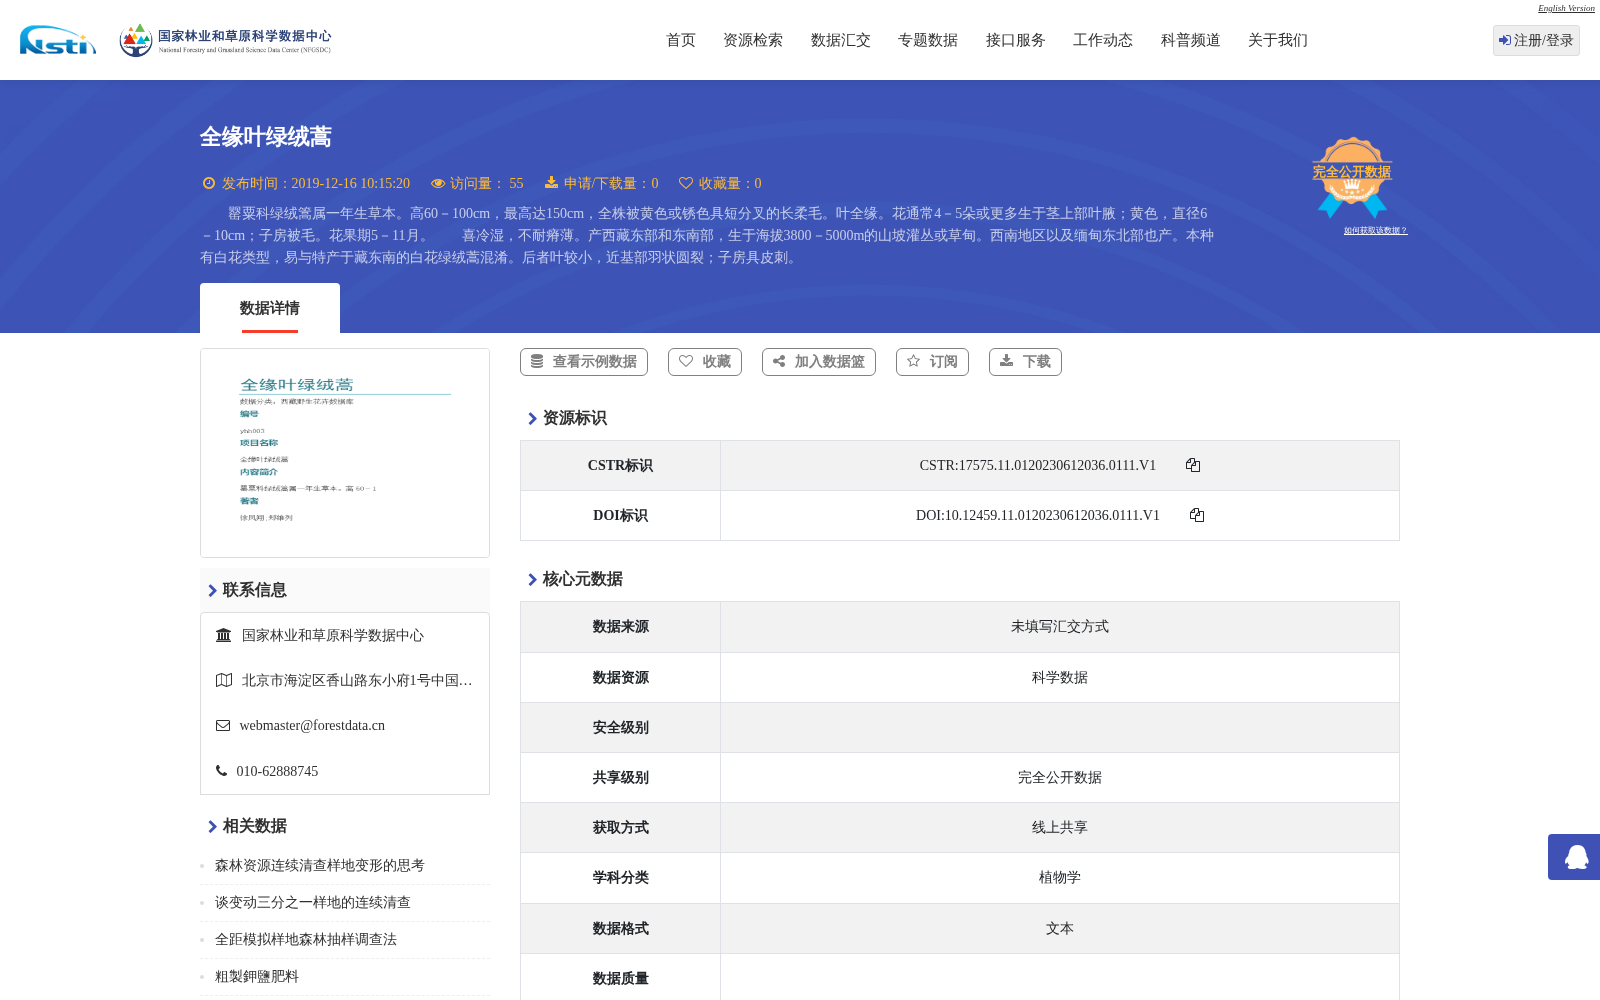Click 查看示例数据 button
This screenshot has width=1600, height=1000.
[584, 362]
